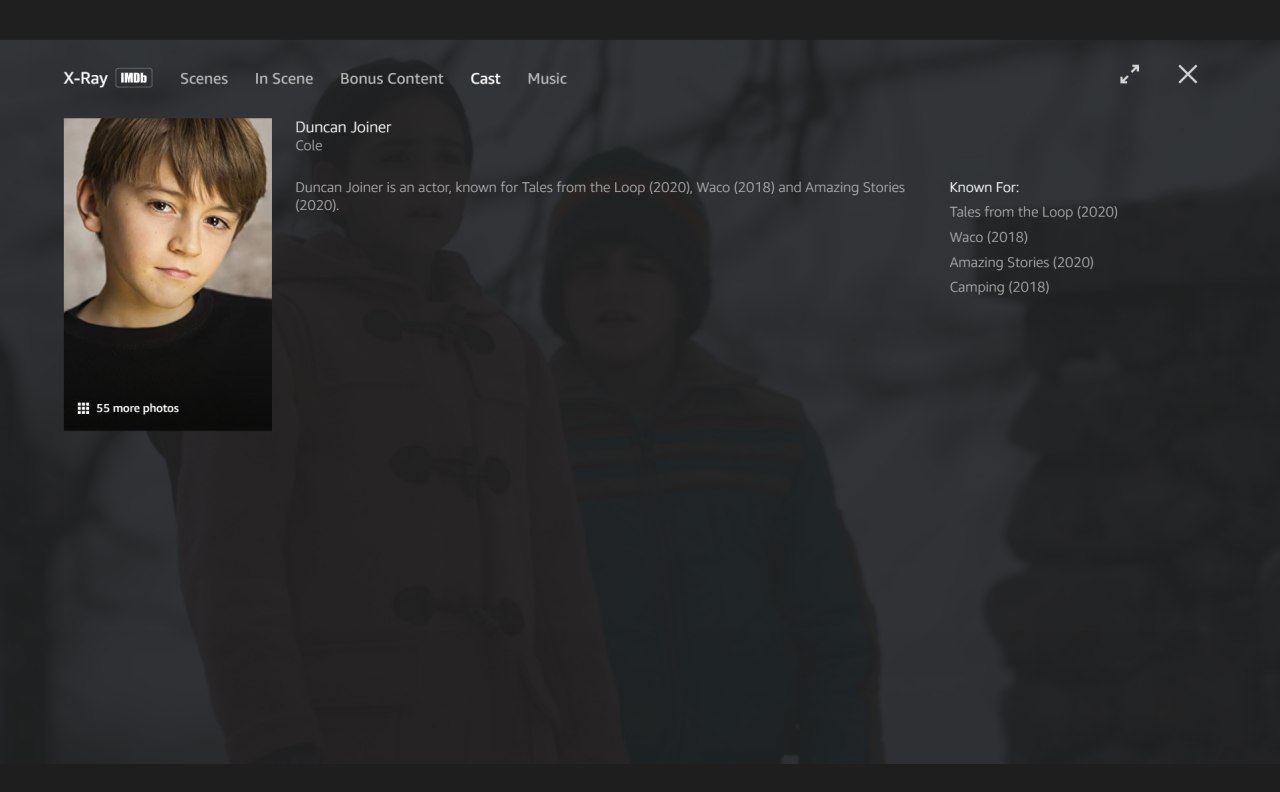Click the Cast tab
The height and width of the screenshot is (792, 1280).
pos(486,78)
